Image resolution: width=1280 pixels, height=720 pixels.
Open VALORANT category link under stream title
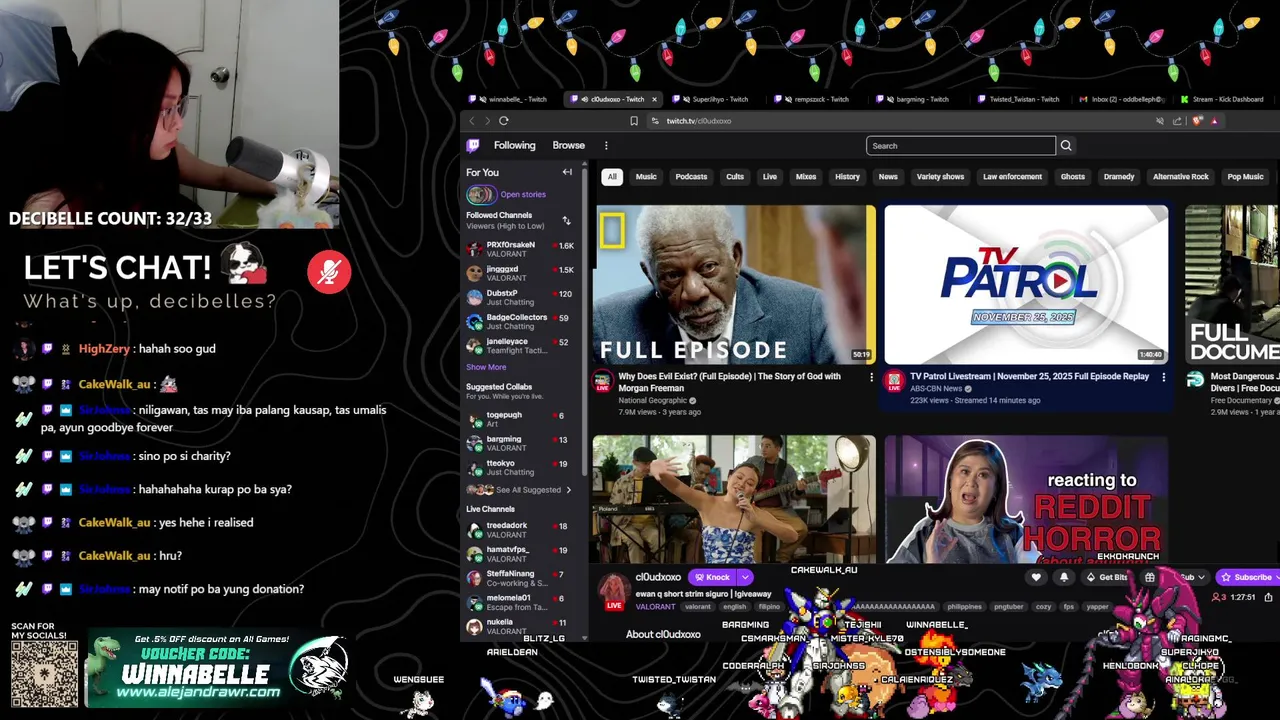(x=655, y=607)
